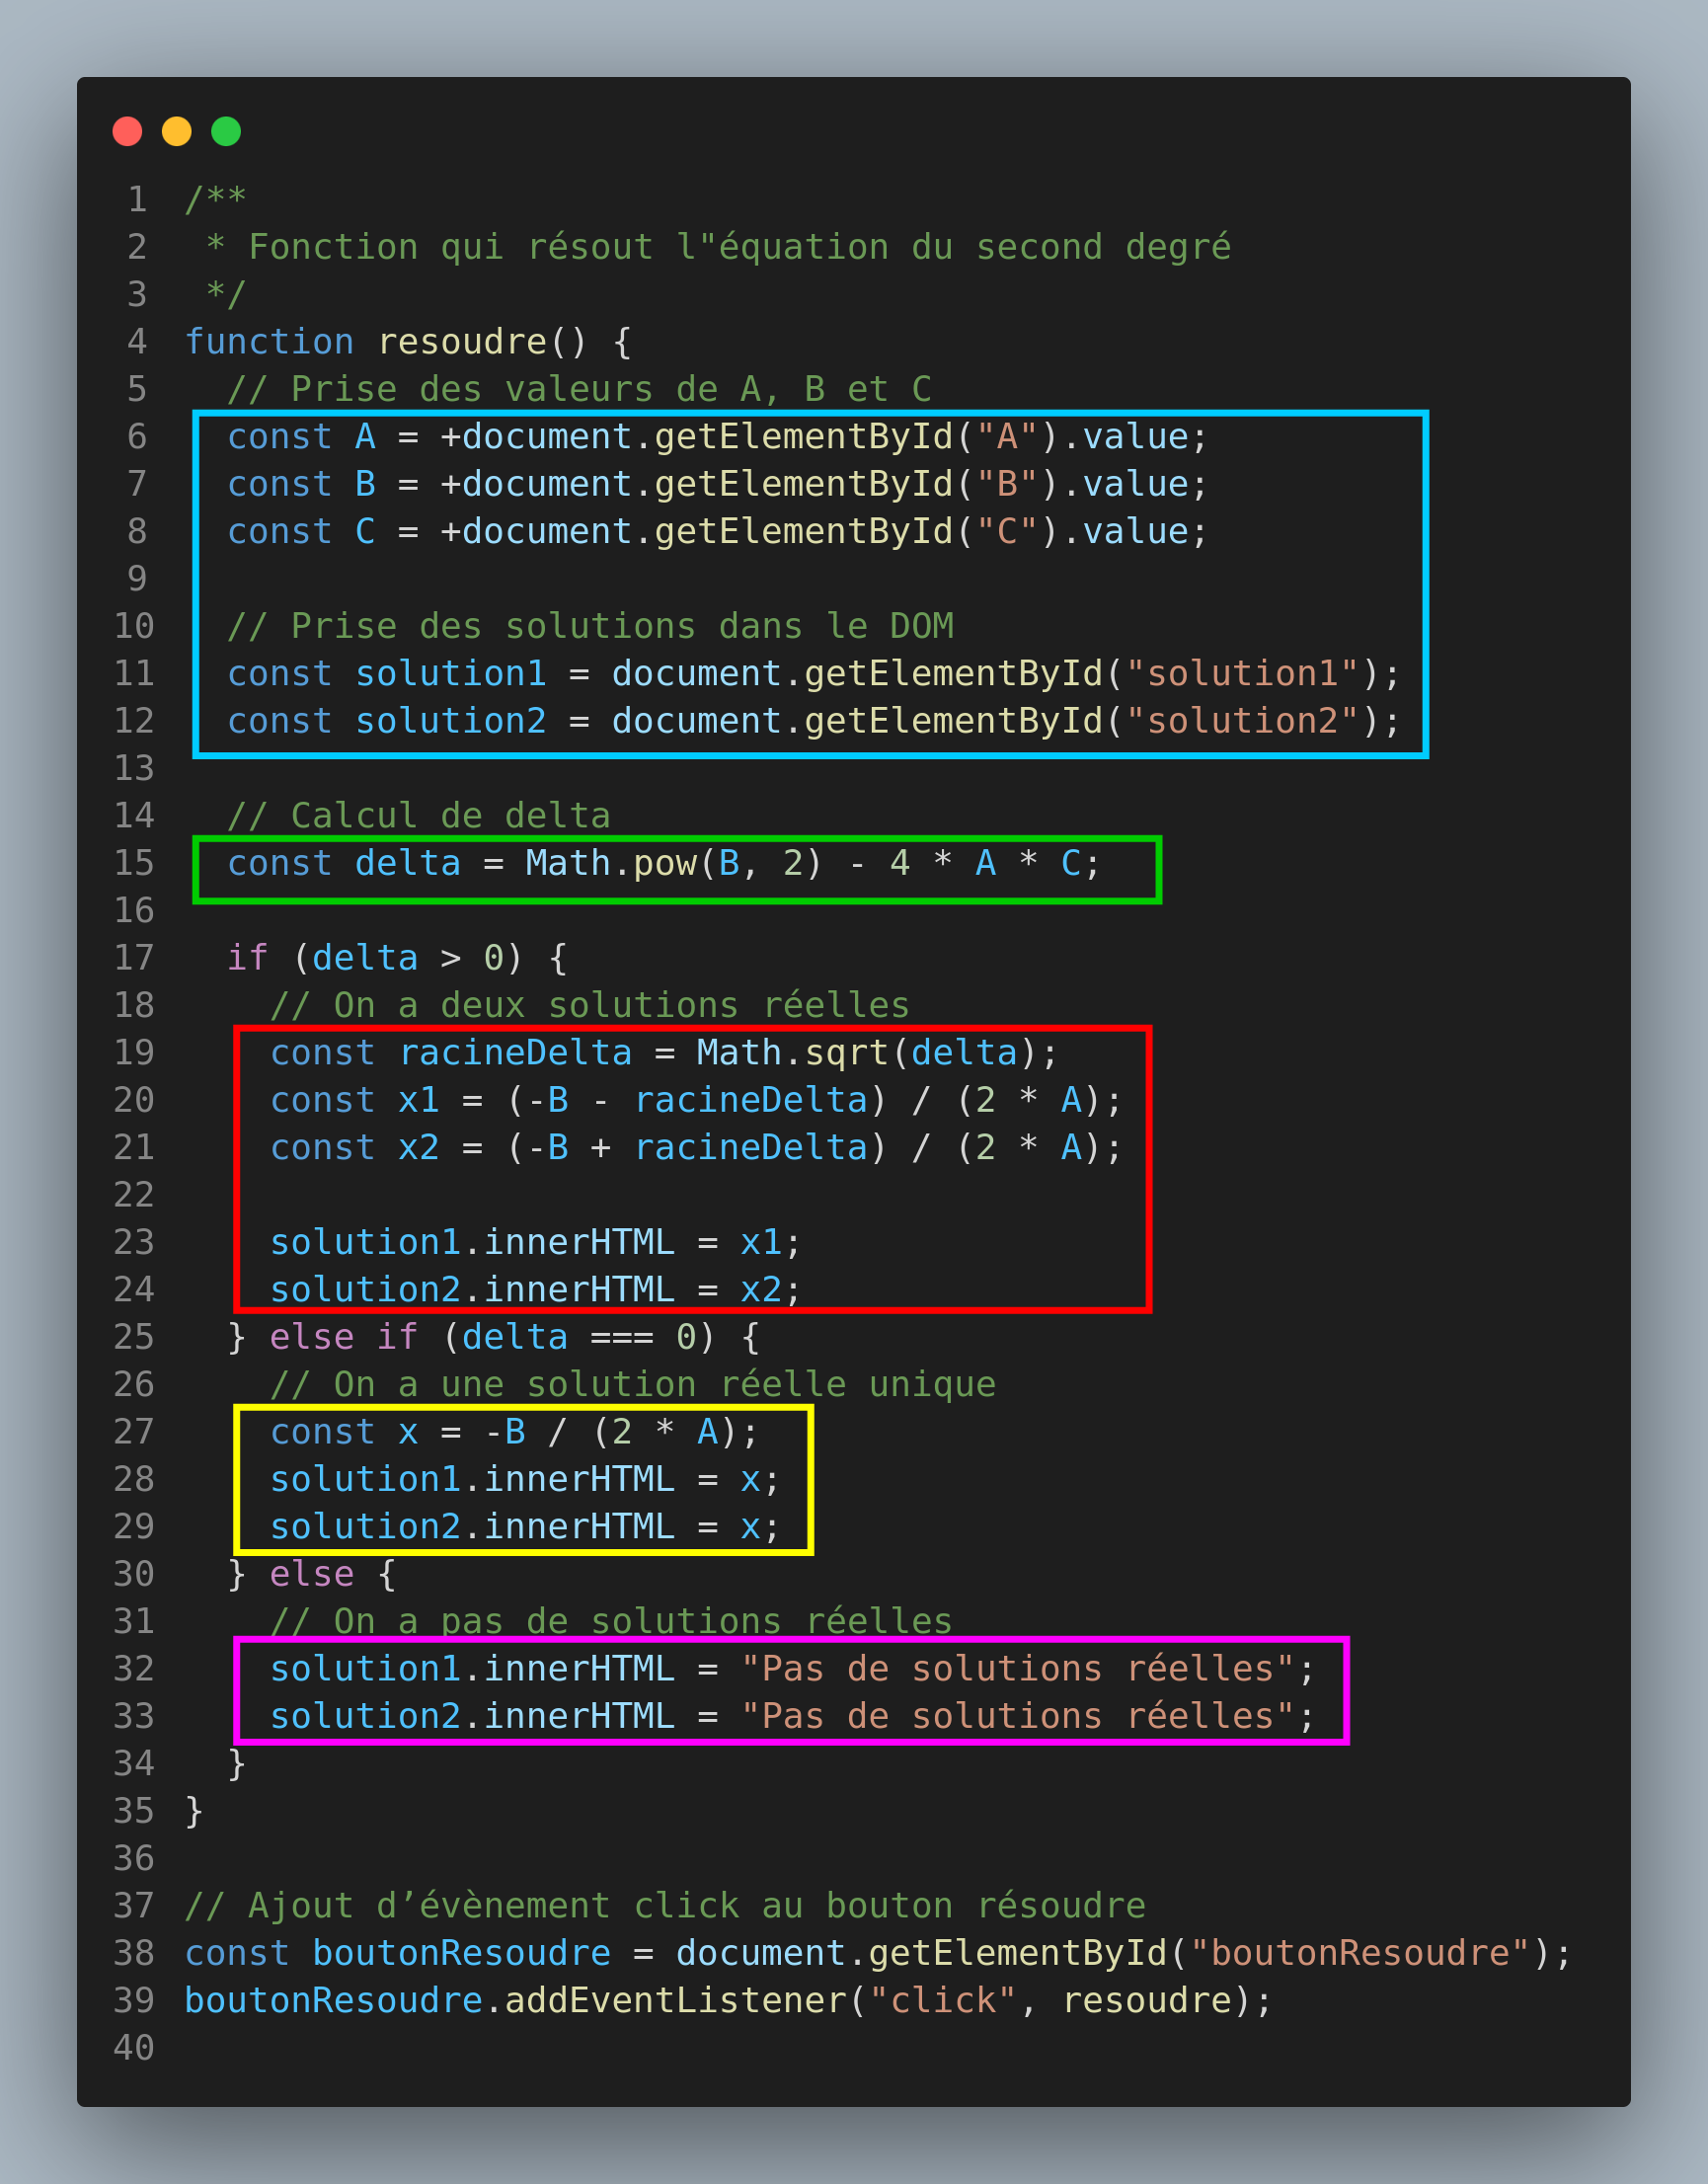Click the green maximize dot
1708x2184 pixels.
click(226, 131)
